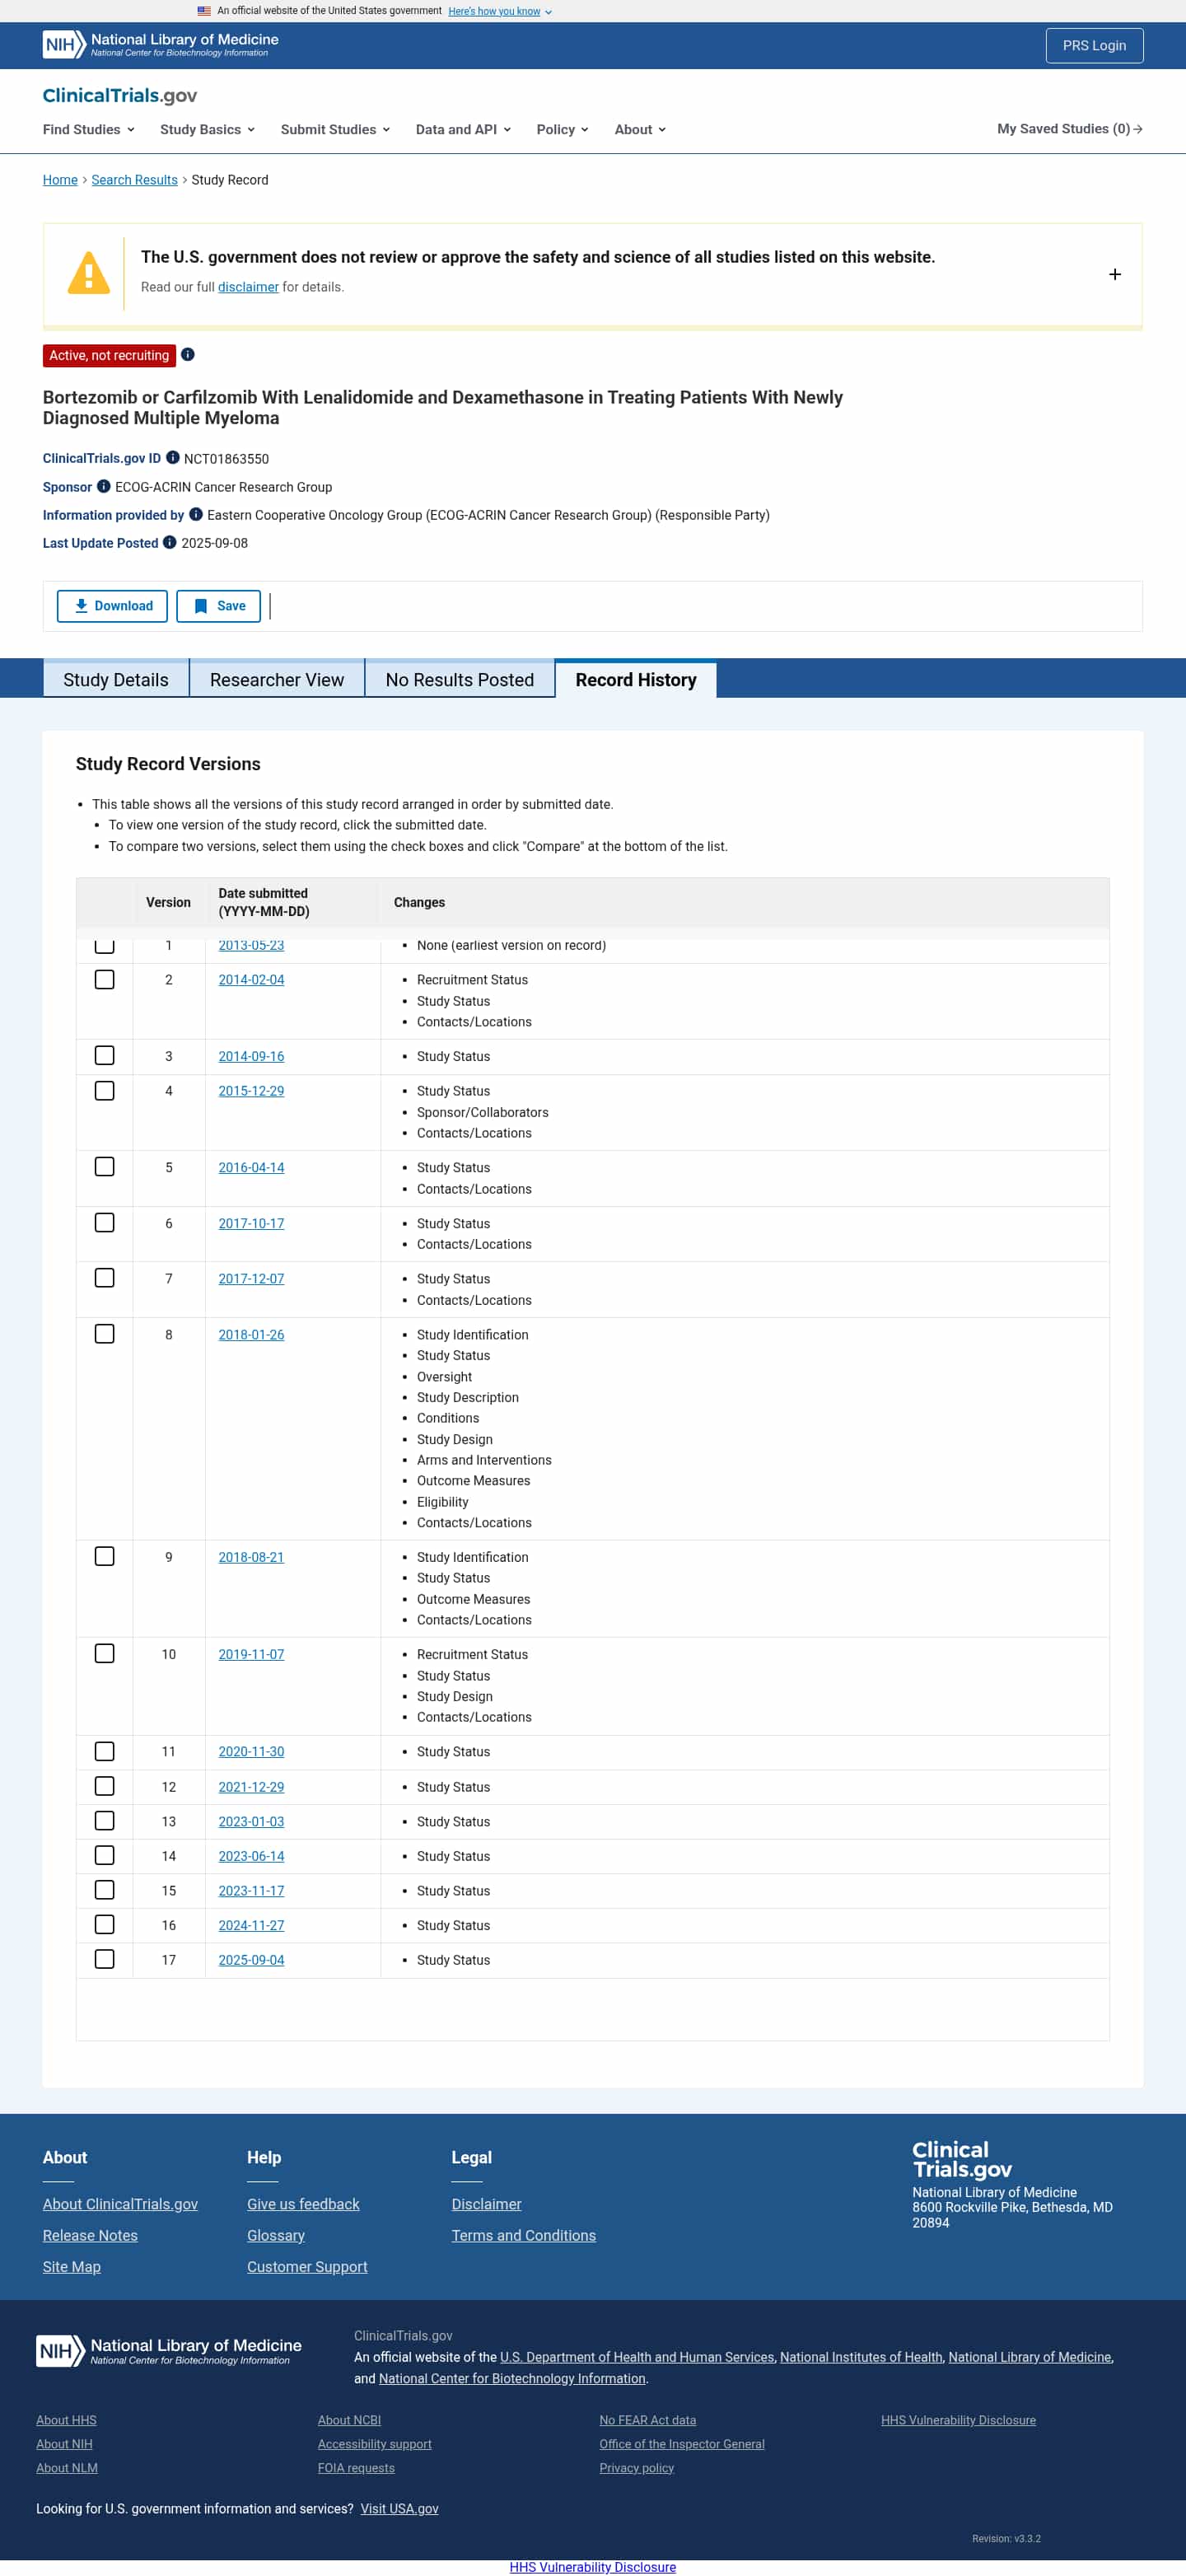Select checkbox for version 4
1186x2576 pixels.
105,1091
